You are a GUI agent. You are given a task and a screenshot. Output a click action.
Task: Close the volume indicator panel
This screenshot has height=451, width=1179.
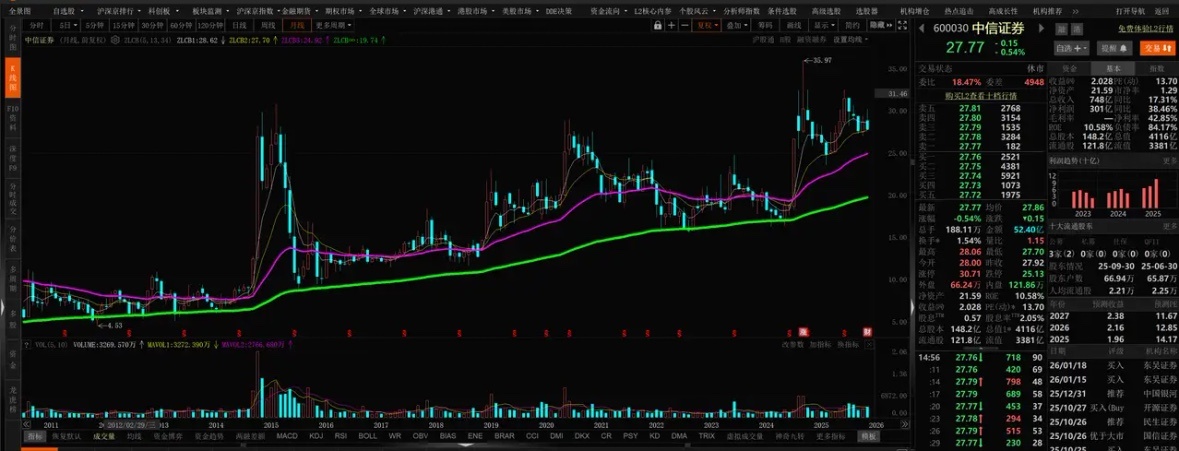pos(870,344)
